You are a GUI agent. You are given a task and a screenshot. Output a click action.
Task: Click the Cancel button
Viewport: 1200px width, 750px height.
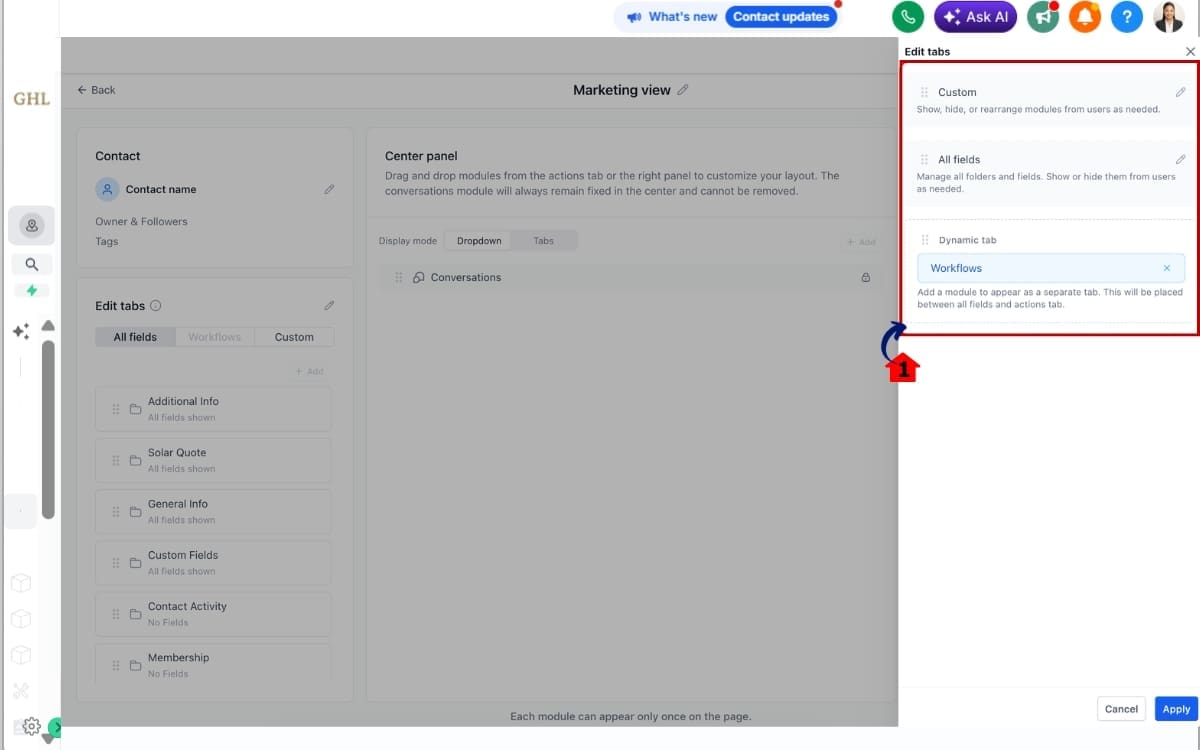pos(1121,709)
